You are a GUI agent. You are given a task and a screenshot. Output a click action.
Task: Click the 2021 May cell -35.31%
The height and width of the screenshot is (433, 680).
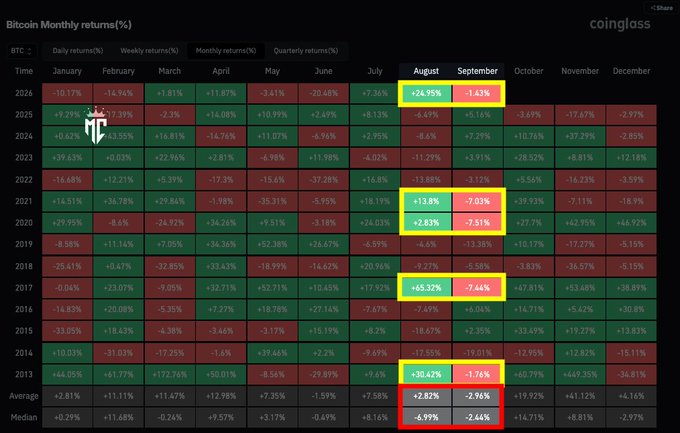coord(272,201)
